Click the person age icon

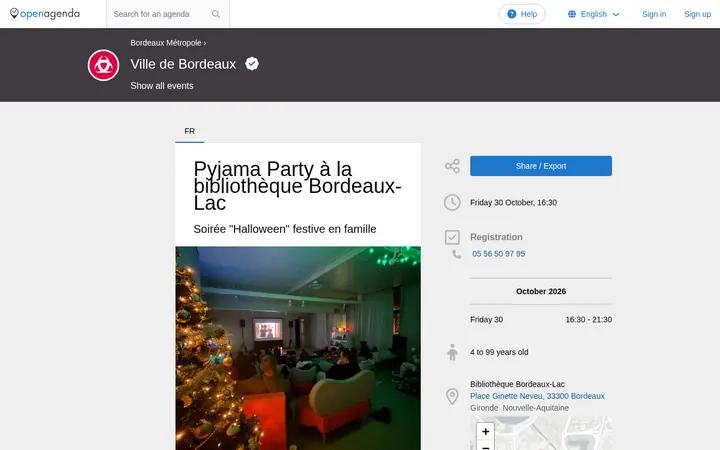point(452,352)
